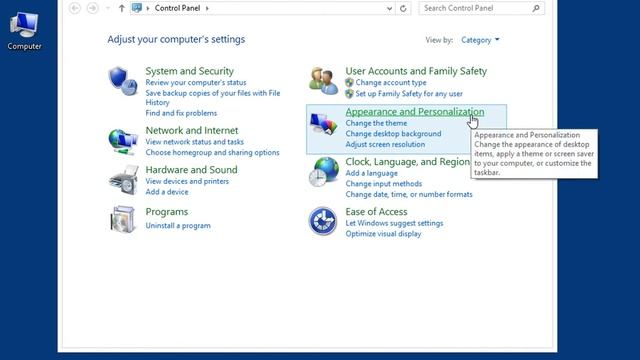Image resolution: width=640 pixels, height=360 pixels.
Task: Click Change account type
Action: point(391,82)
